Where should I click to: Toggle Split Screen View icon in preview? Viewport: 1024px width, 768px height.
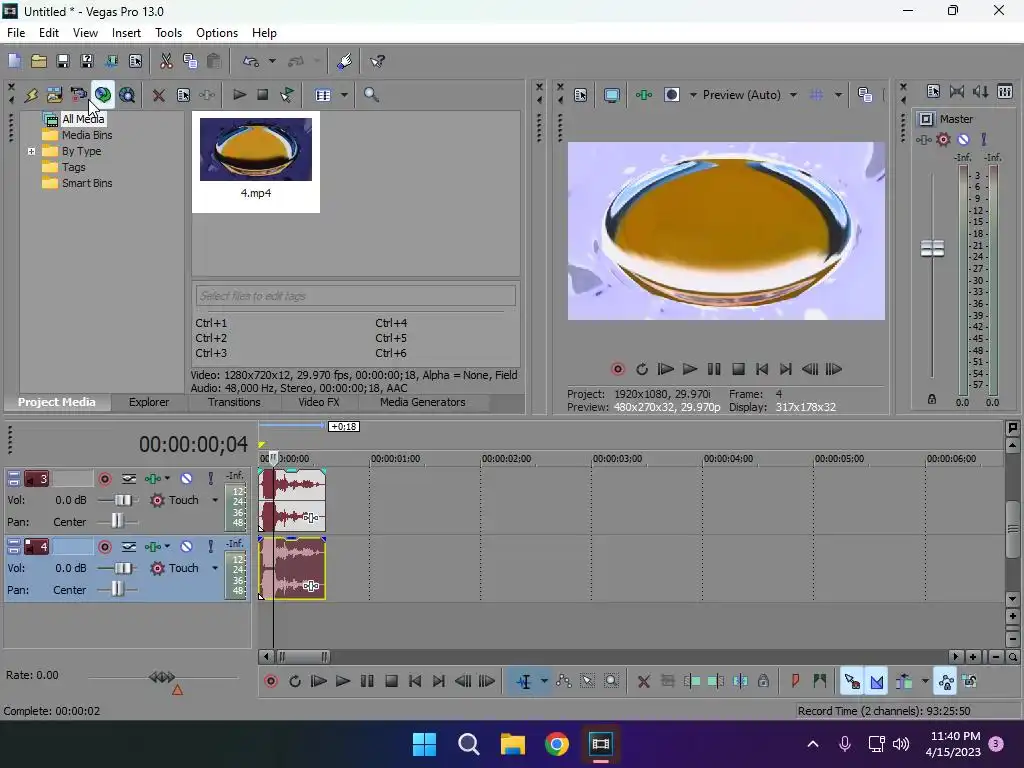pos(672,95)
